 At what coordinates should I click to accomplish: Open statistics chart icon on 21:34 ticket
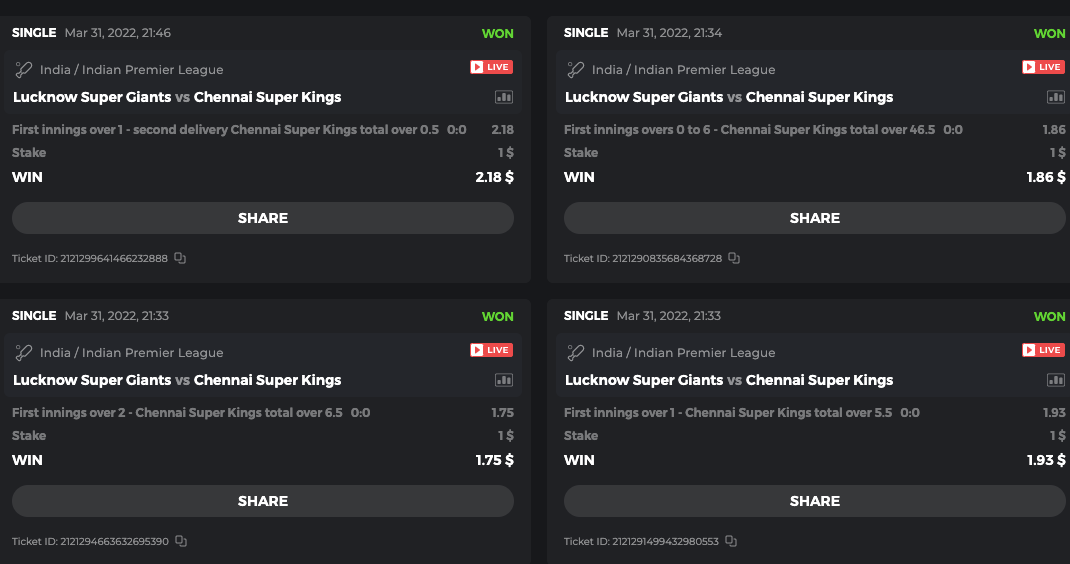[1056, 97]
